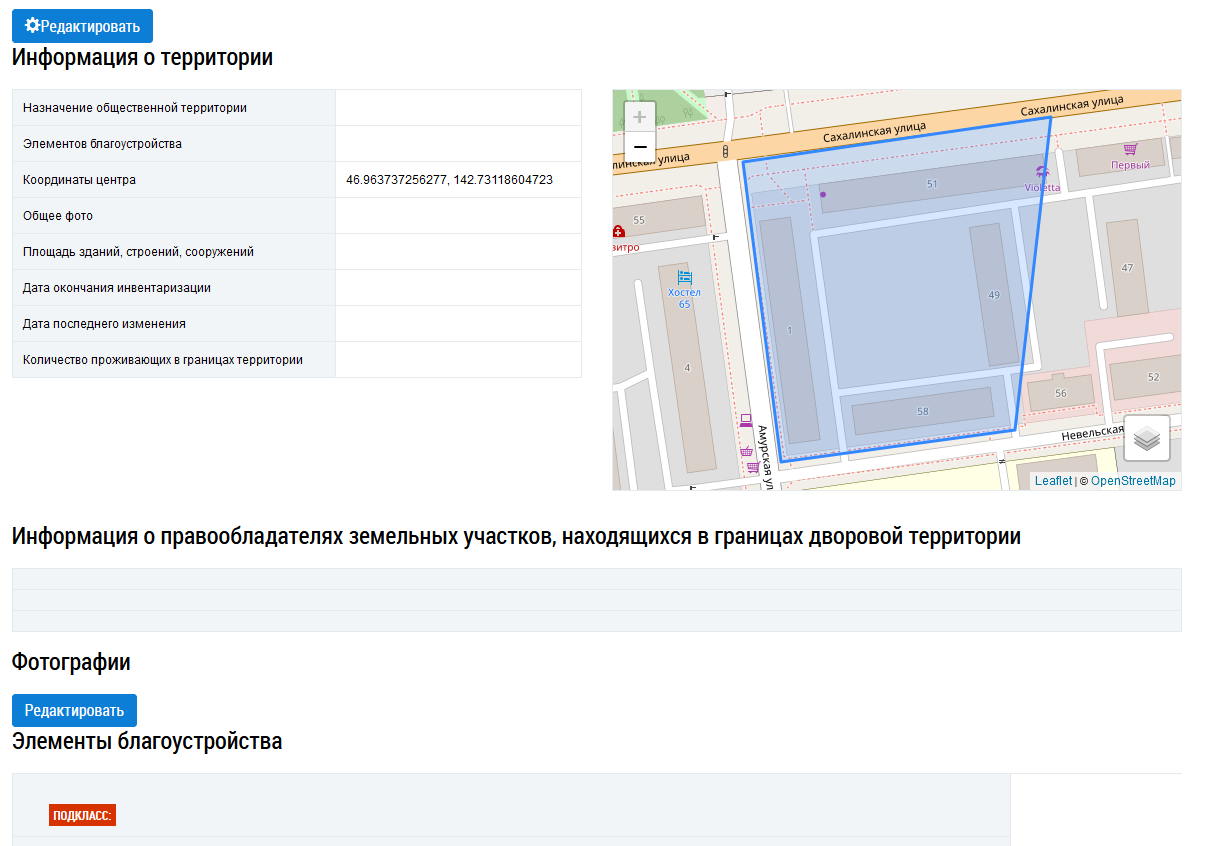The image size is (1214, 846).
Task: Click the top Редактировать button with gear
Action: [x=82, y=26]
